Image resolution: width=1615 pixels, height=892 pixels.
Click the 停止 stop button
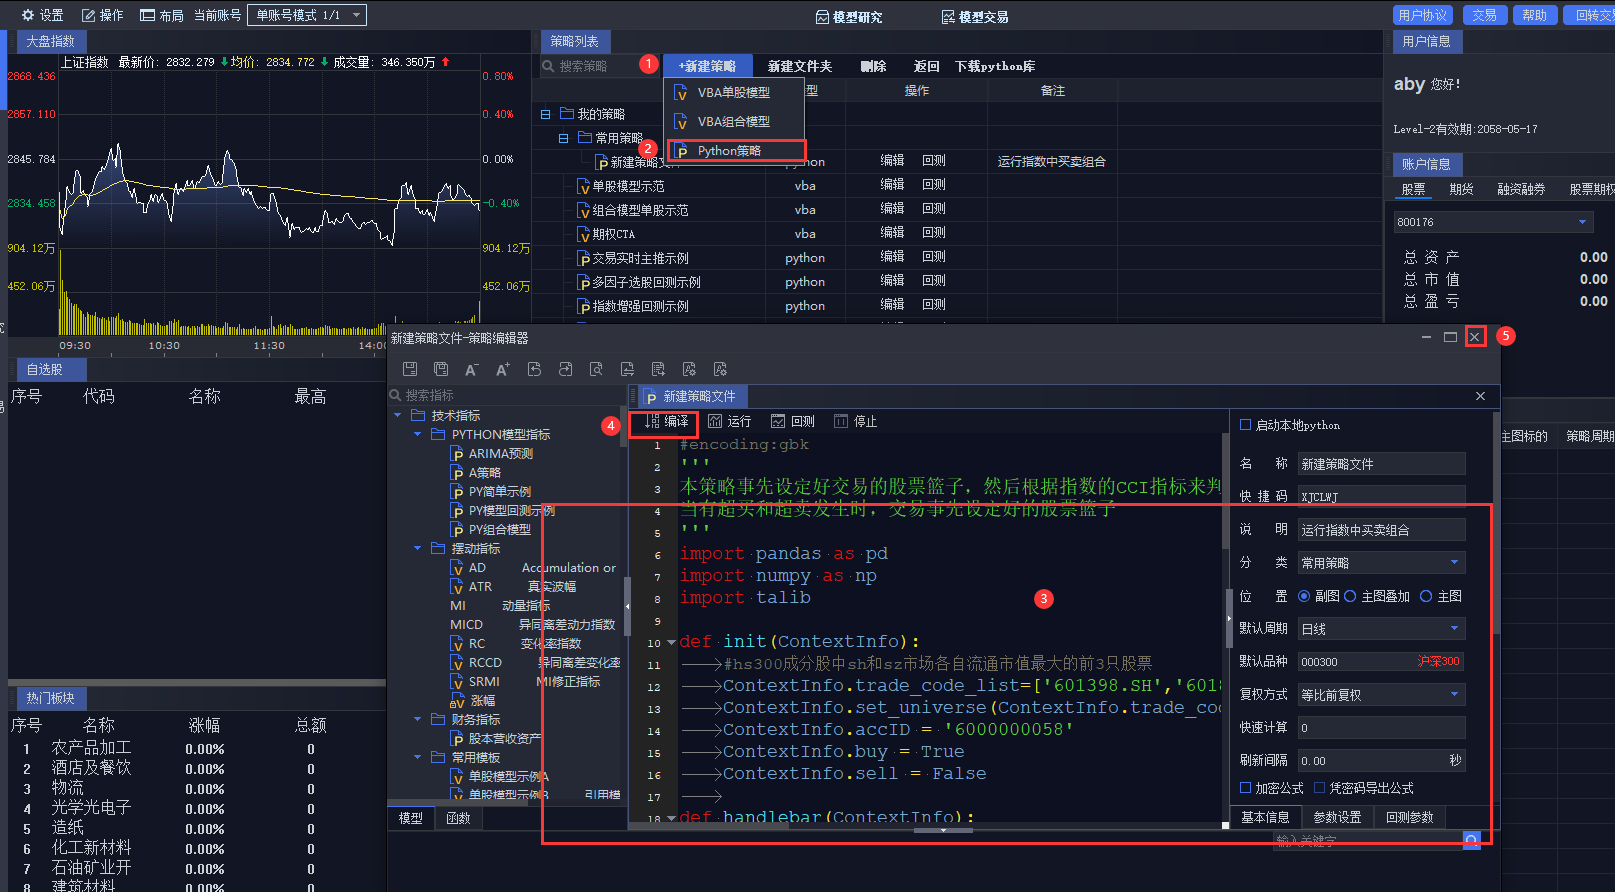tap(855, 422)
